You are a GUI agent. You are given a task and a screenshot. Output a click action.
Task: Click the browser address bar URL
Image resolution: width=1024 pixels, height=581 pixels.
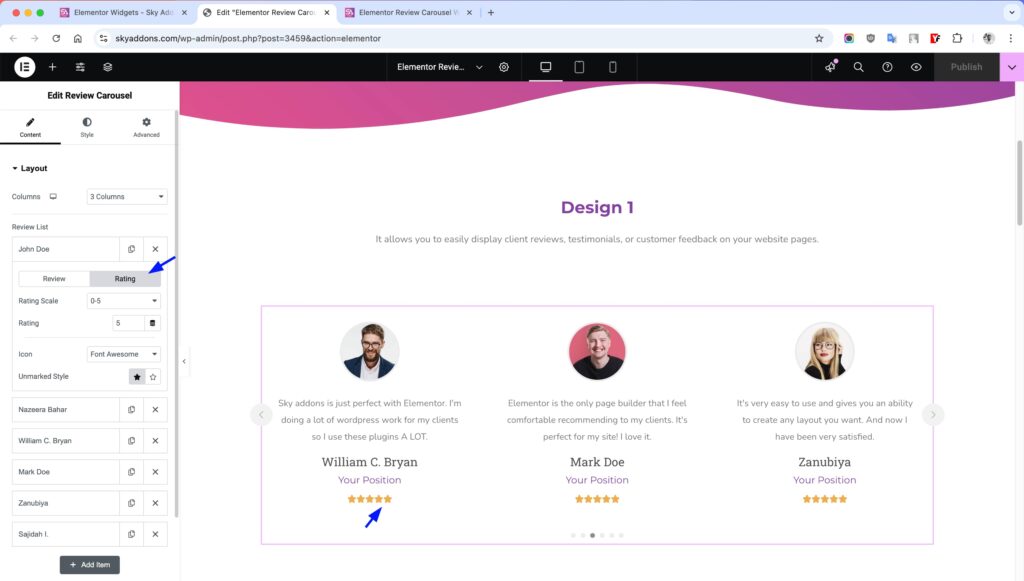point(248,39)
